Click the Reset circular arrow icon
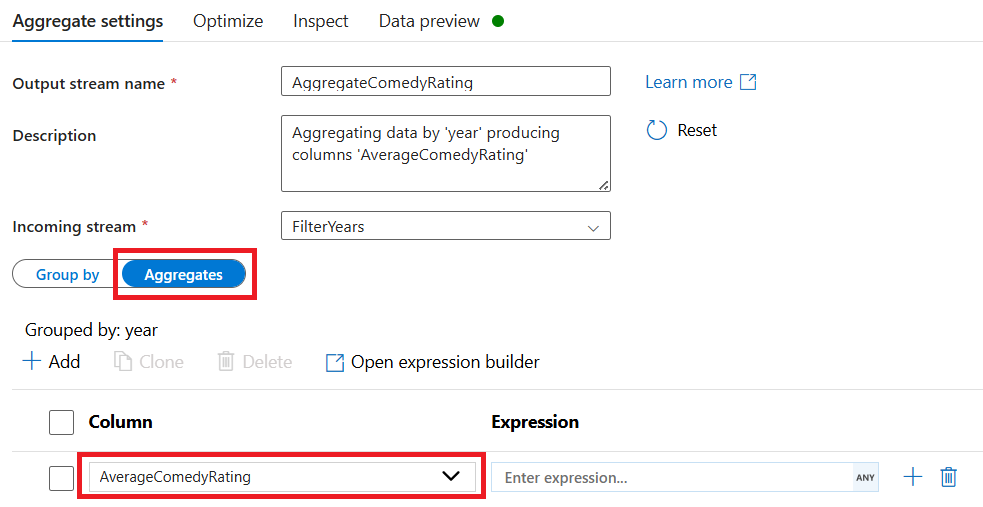983x507 pixels. [656, 130]
